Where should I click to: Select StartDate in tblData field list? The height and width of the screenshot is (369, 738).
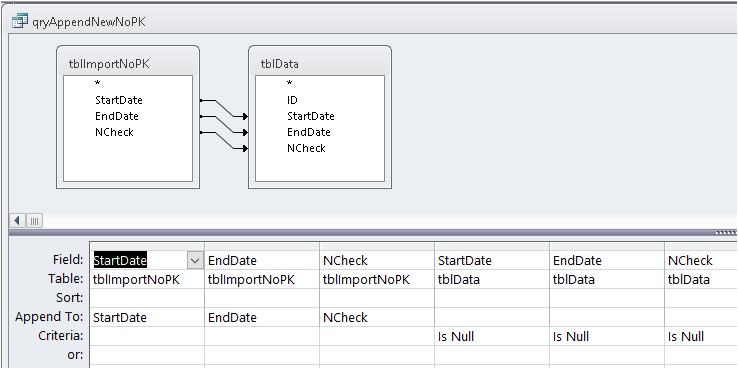click(x=311, y=116)
